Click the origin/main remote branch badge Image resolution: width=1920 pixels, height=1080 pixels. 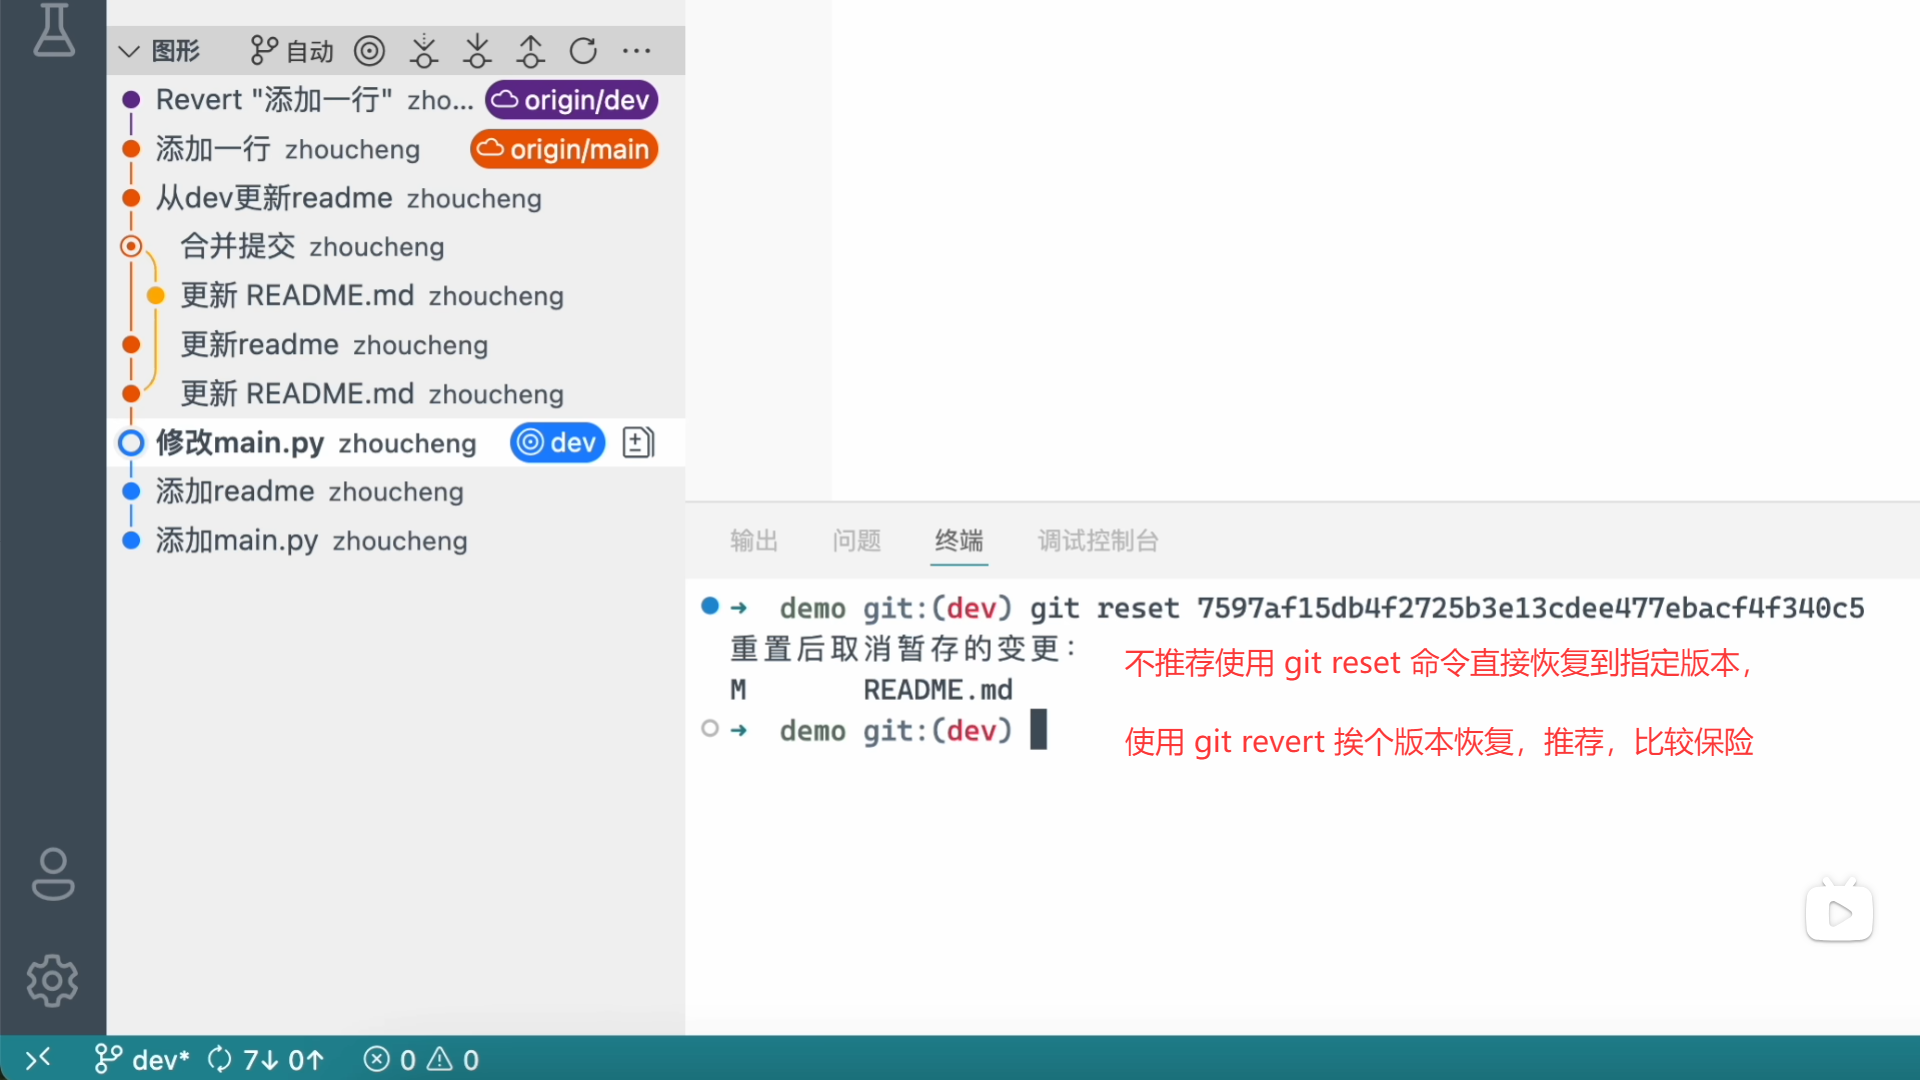click(x=565, y=149)
